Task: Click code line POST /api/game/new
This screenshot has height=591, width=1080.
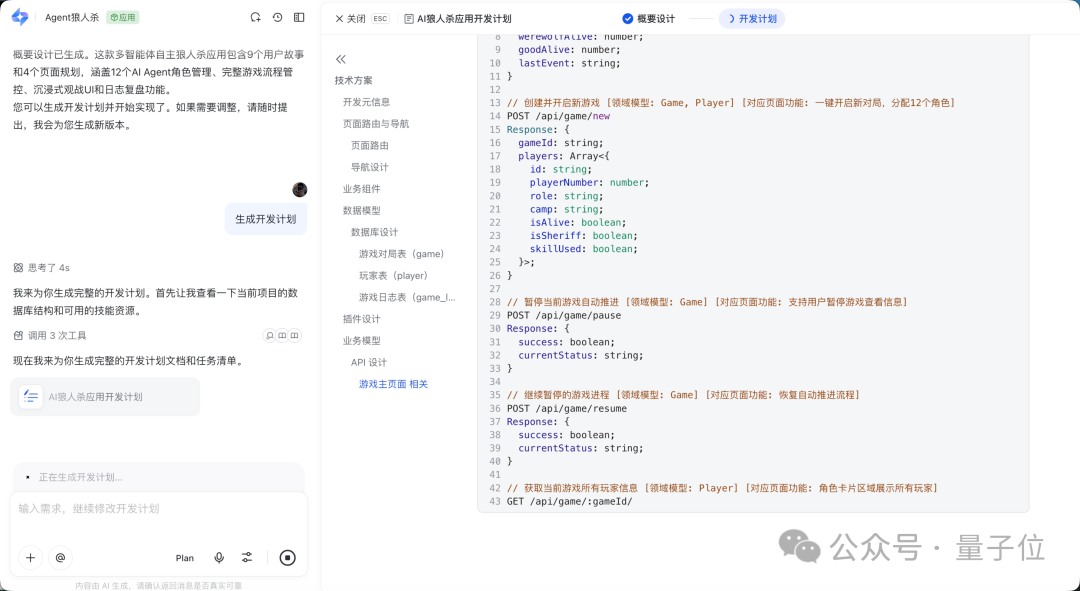Action: tap(559, 116)
